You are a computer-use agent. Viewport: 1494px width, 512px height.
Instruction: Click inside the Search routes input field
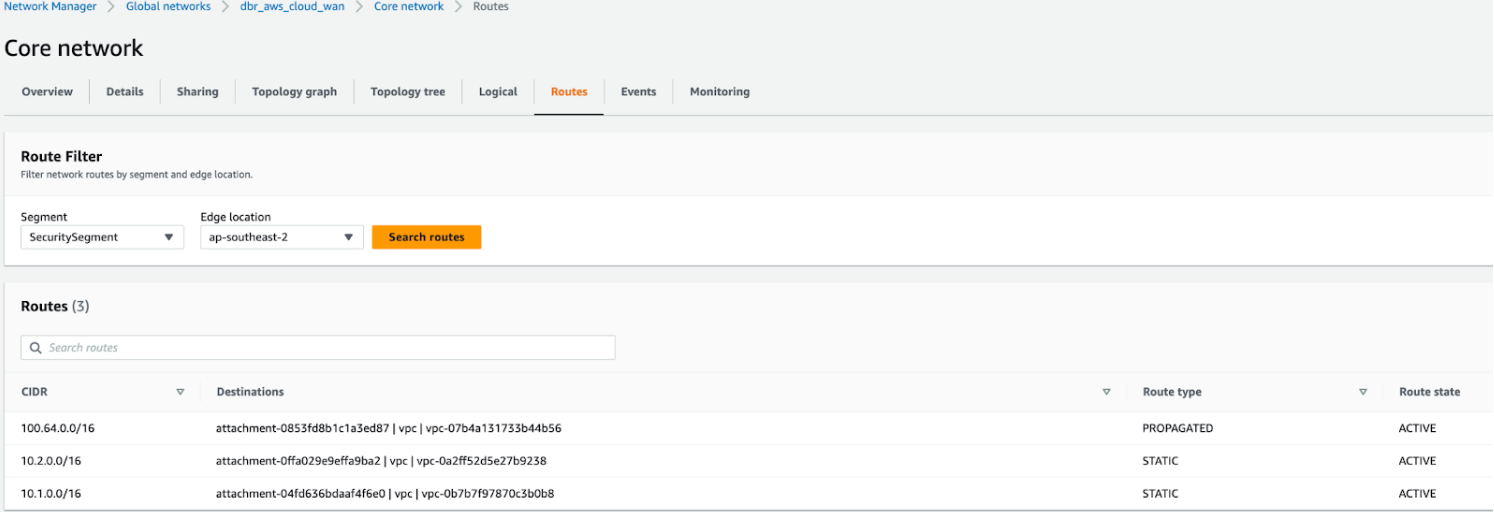(320, 348)
